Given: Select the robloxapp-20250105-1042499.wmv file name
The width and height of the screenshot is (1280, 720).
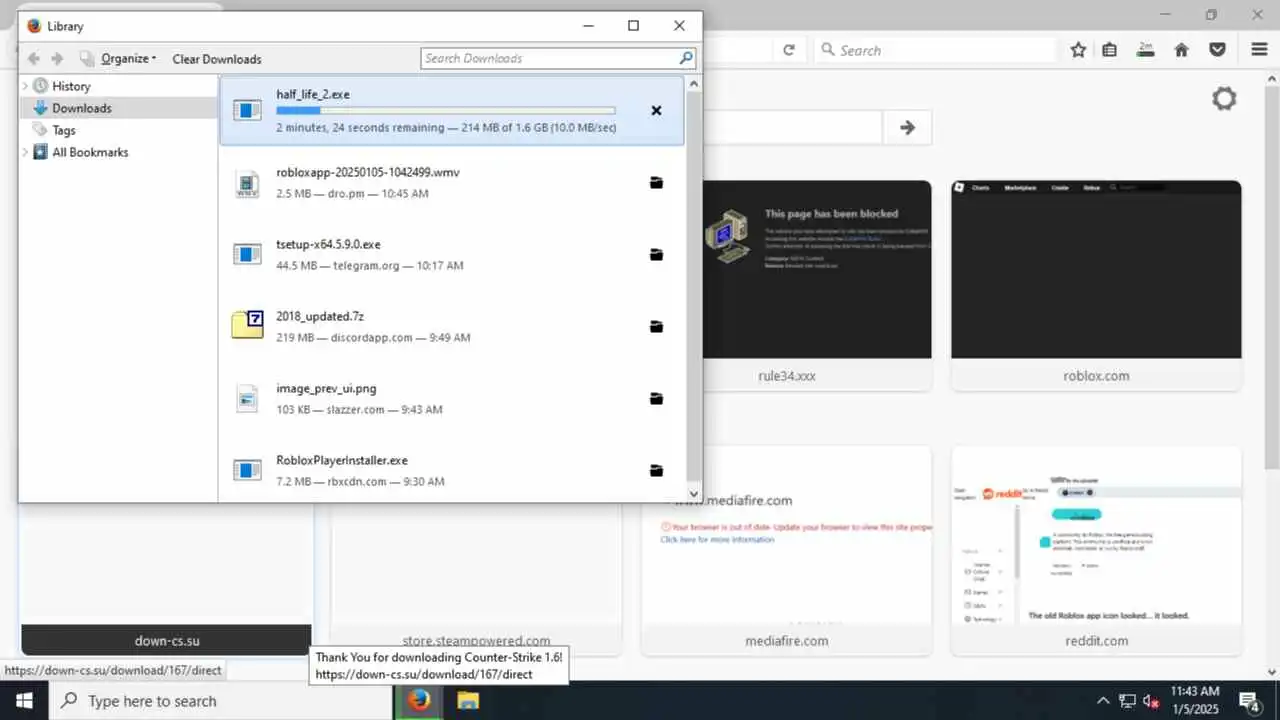Looking at the screenshot, I should point(368,172).
